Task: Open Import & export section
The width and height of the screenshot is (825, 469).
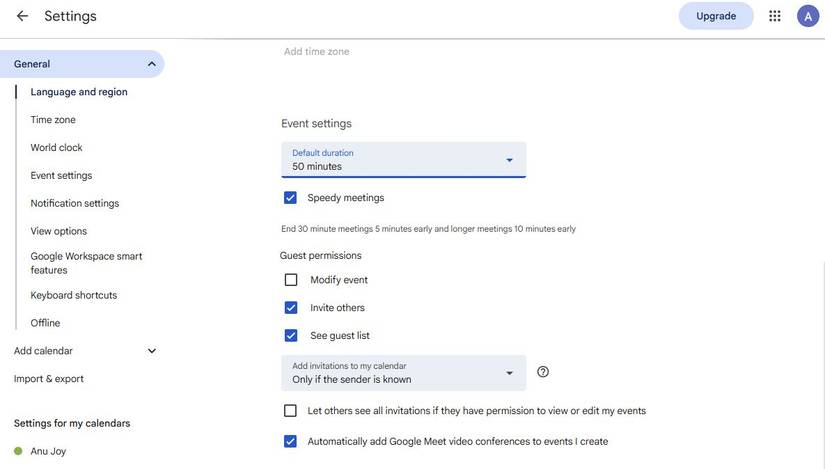Action: (48, 379)
